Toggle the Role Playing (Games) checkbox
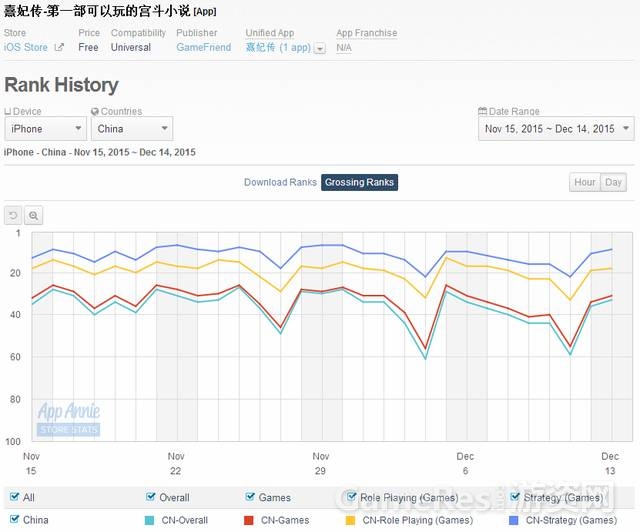This screenshot has height=532, width=640. (x=351, y=497)
